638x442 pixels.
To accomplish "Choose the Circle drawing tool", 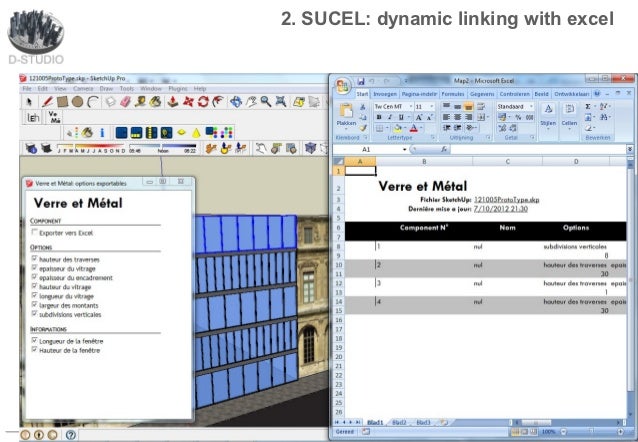I will tap(77, 102).
